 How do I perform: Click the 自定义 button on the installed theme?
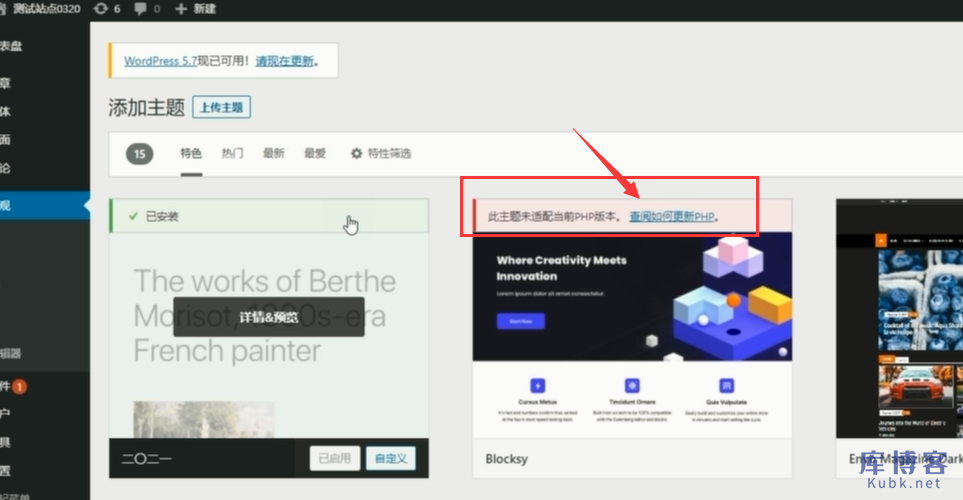(x=390, y=458)
